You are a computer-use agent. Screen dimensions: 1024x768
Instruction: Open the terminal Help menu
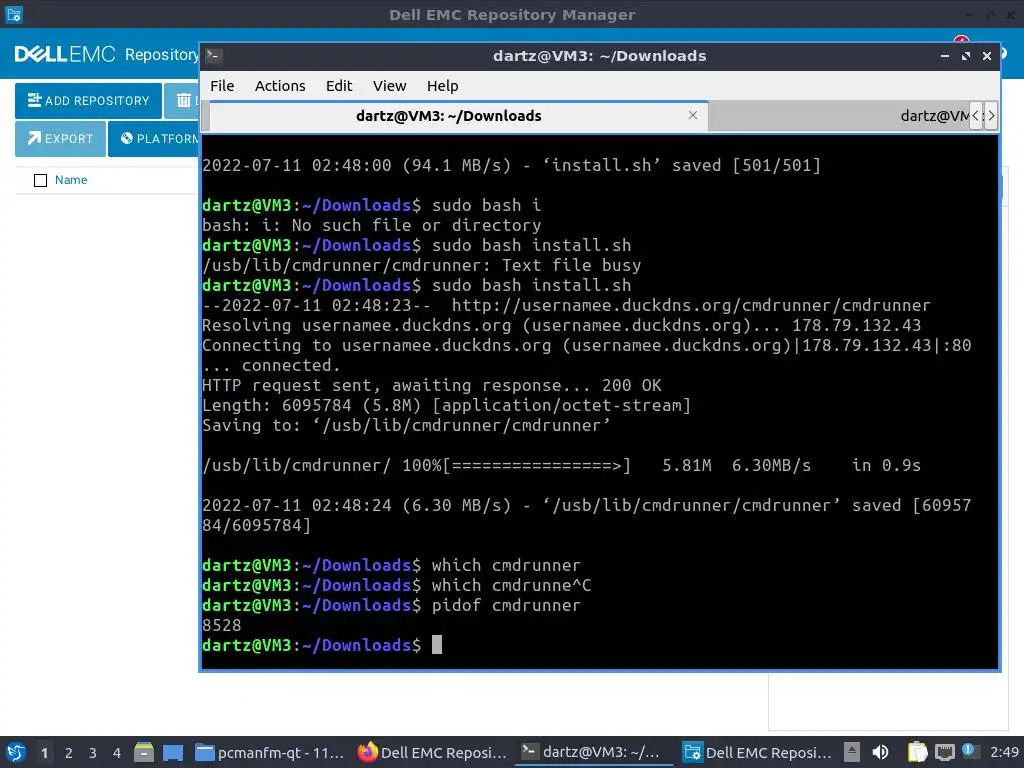pyautogui.click(x=443, y=86)
